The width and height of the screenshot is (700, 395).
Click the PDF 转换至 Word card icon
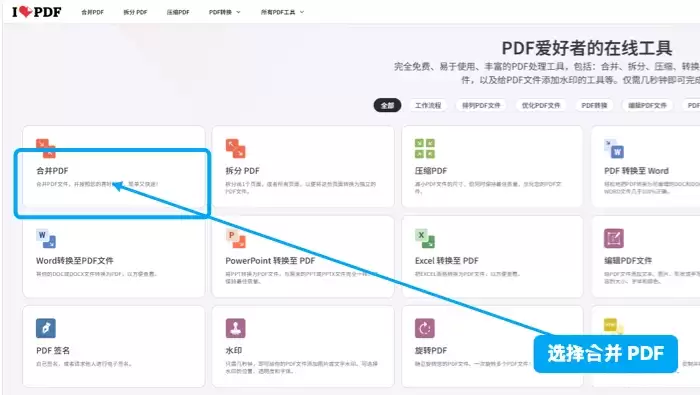[x=614, y=148]
